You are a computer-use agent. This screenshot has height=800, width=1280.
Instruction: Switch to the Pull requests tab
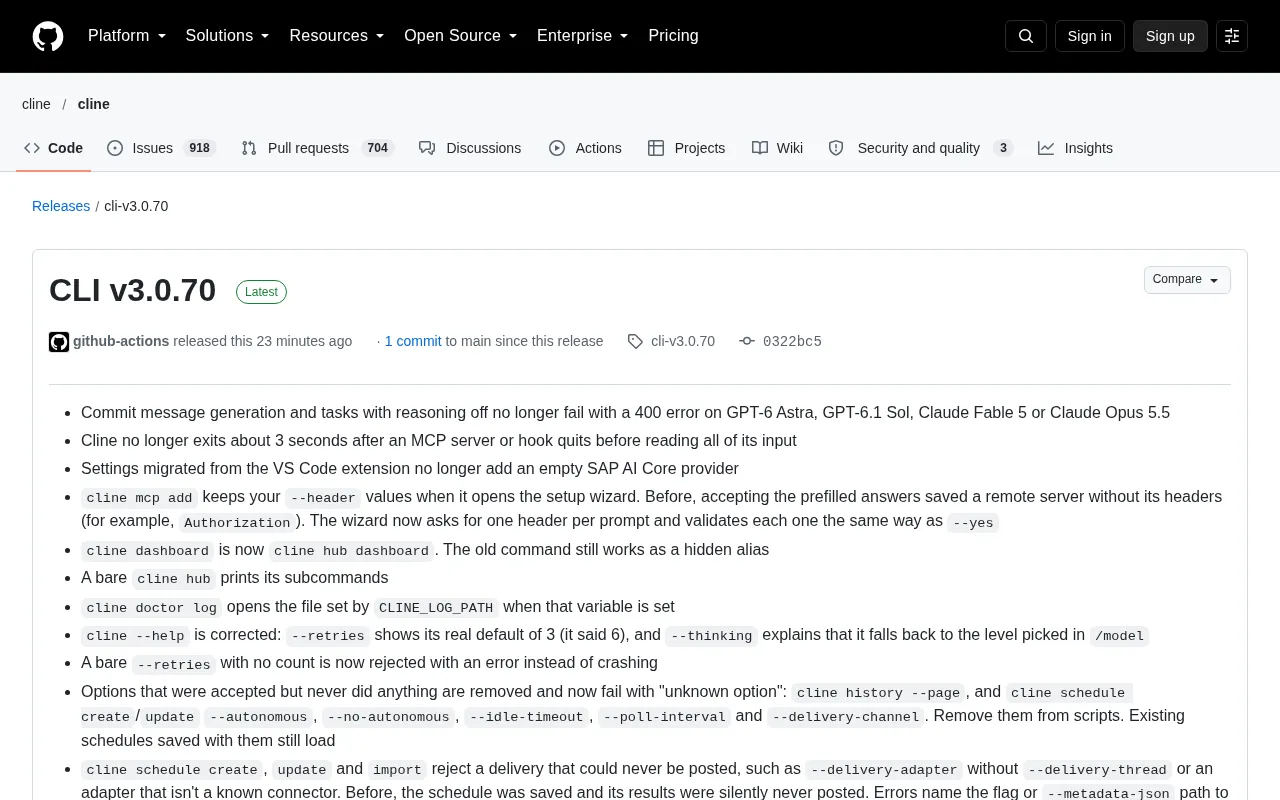318,148
